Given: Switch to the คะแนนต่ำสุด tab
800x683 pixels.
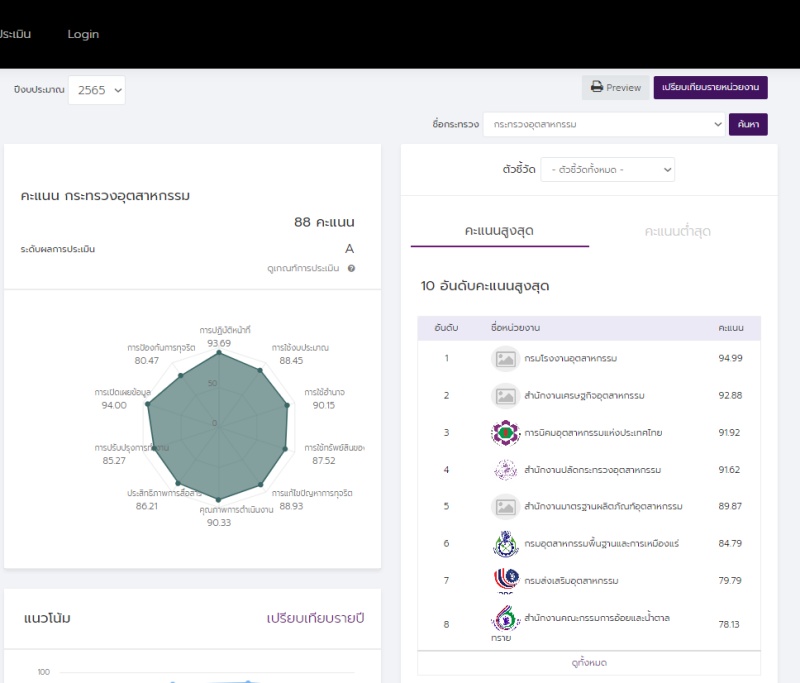Looking at the screenshot, I should 678,231.
